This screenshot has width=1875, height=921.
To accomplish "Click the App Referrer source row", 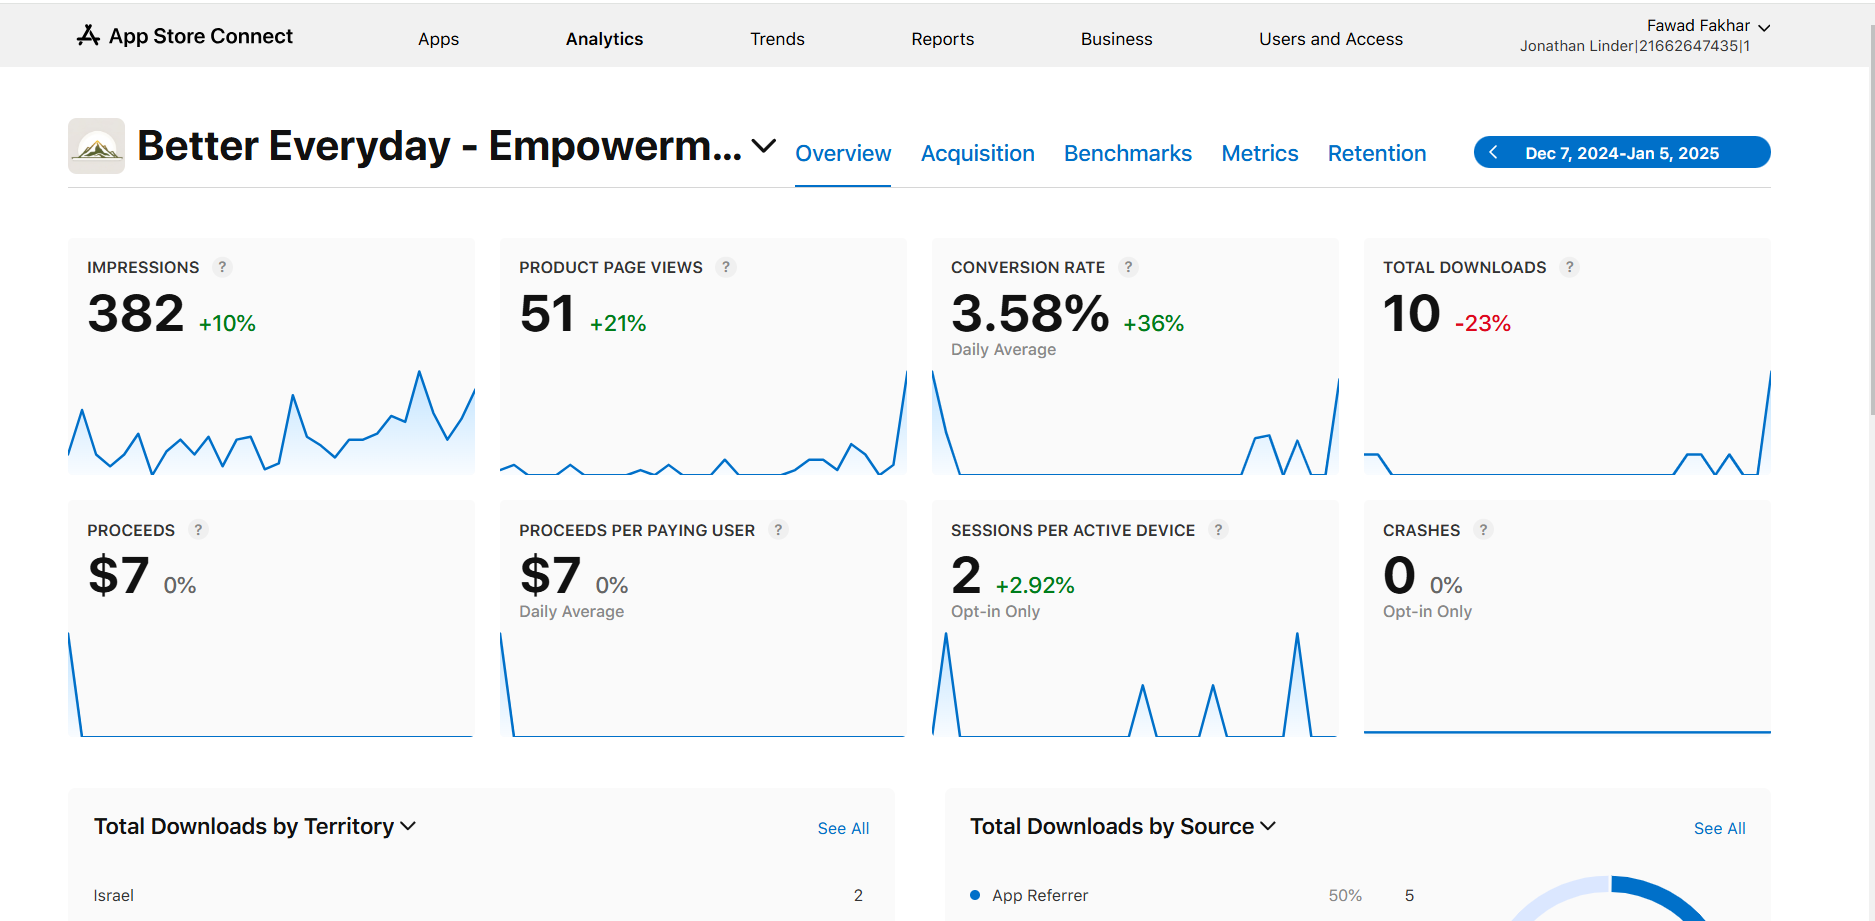I will (x=1193, y=895).
